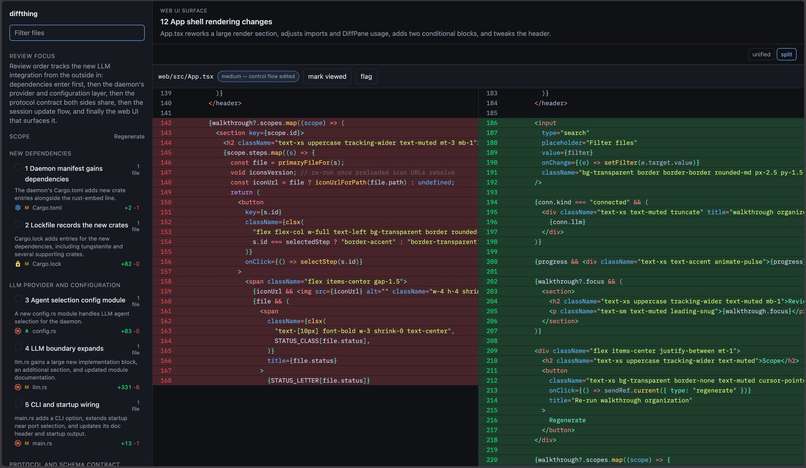This screenshot has height=468, width=806.
Task: Open step 2 Lockfile records the new crates
Action: point(77,225)
